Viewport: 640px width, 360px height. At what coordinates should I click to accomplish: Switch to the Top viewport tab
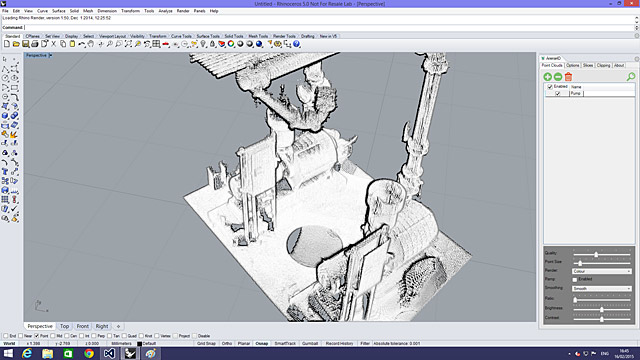pyautogui.click(x=64, y=326)
